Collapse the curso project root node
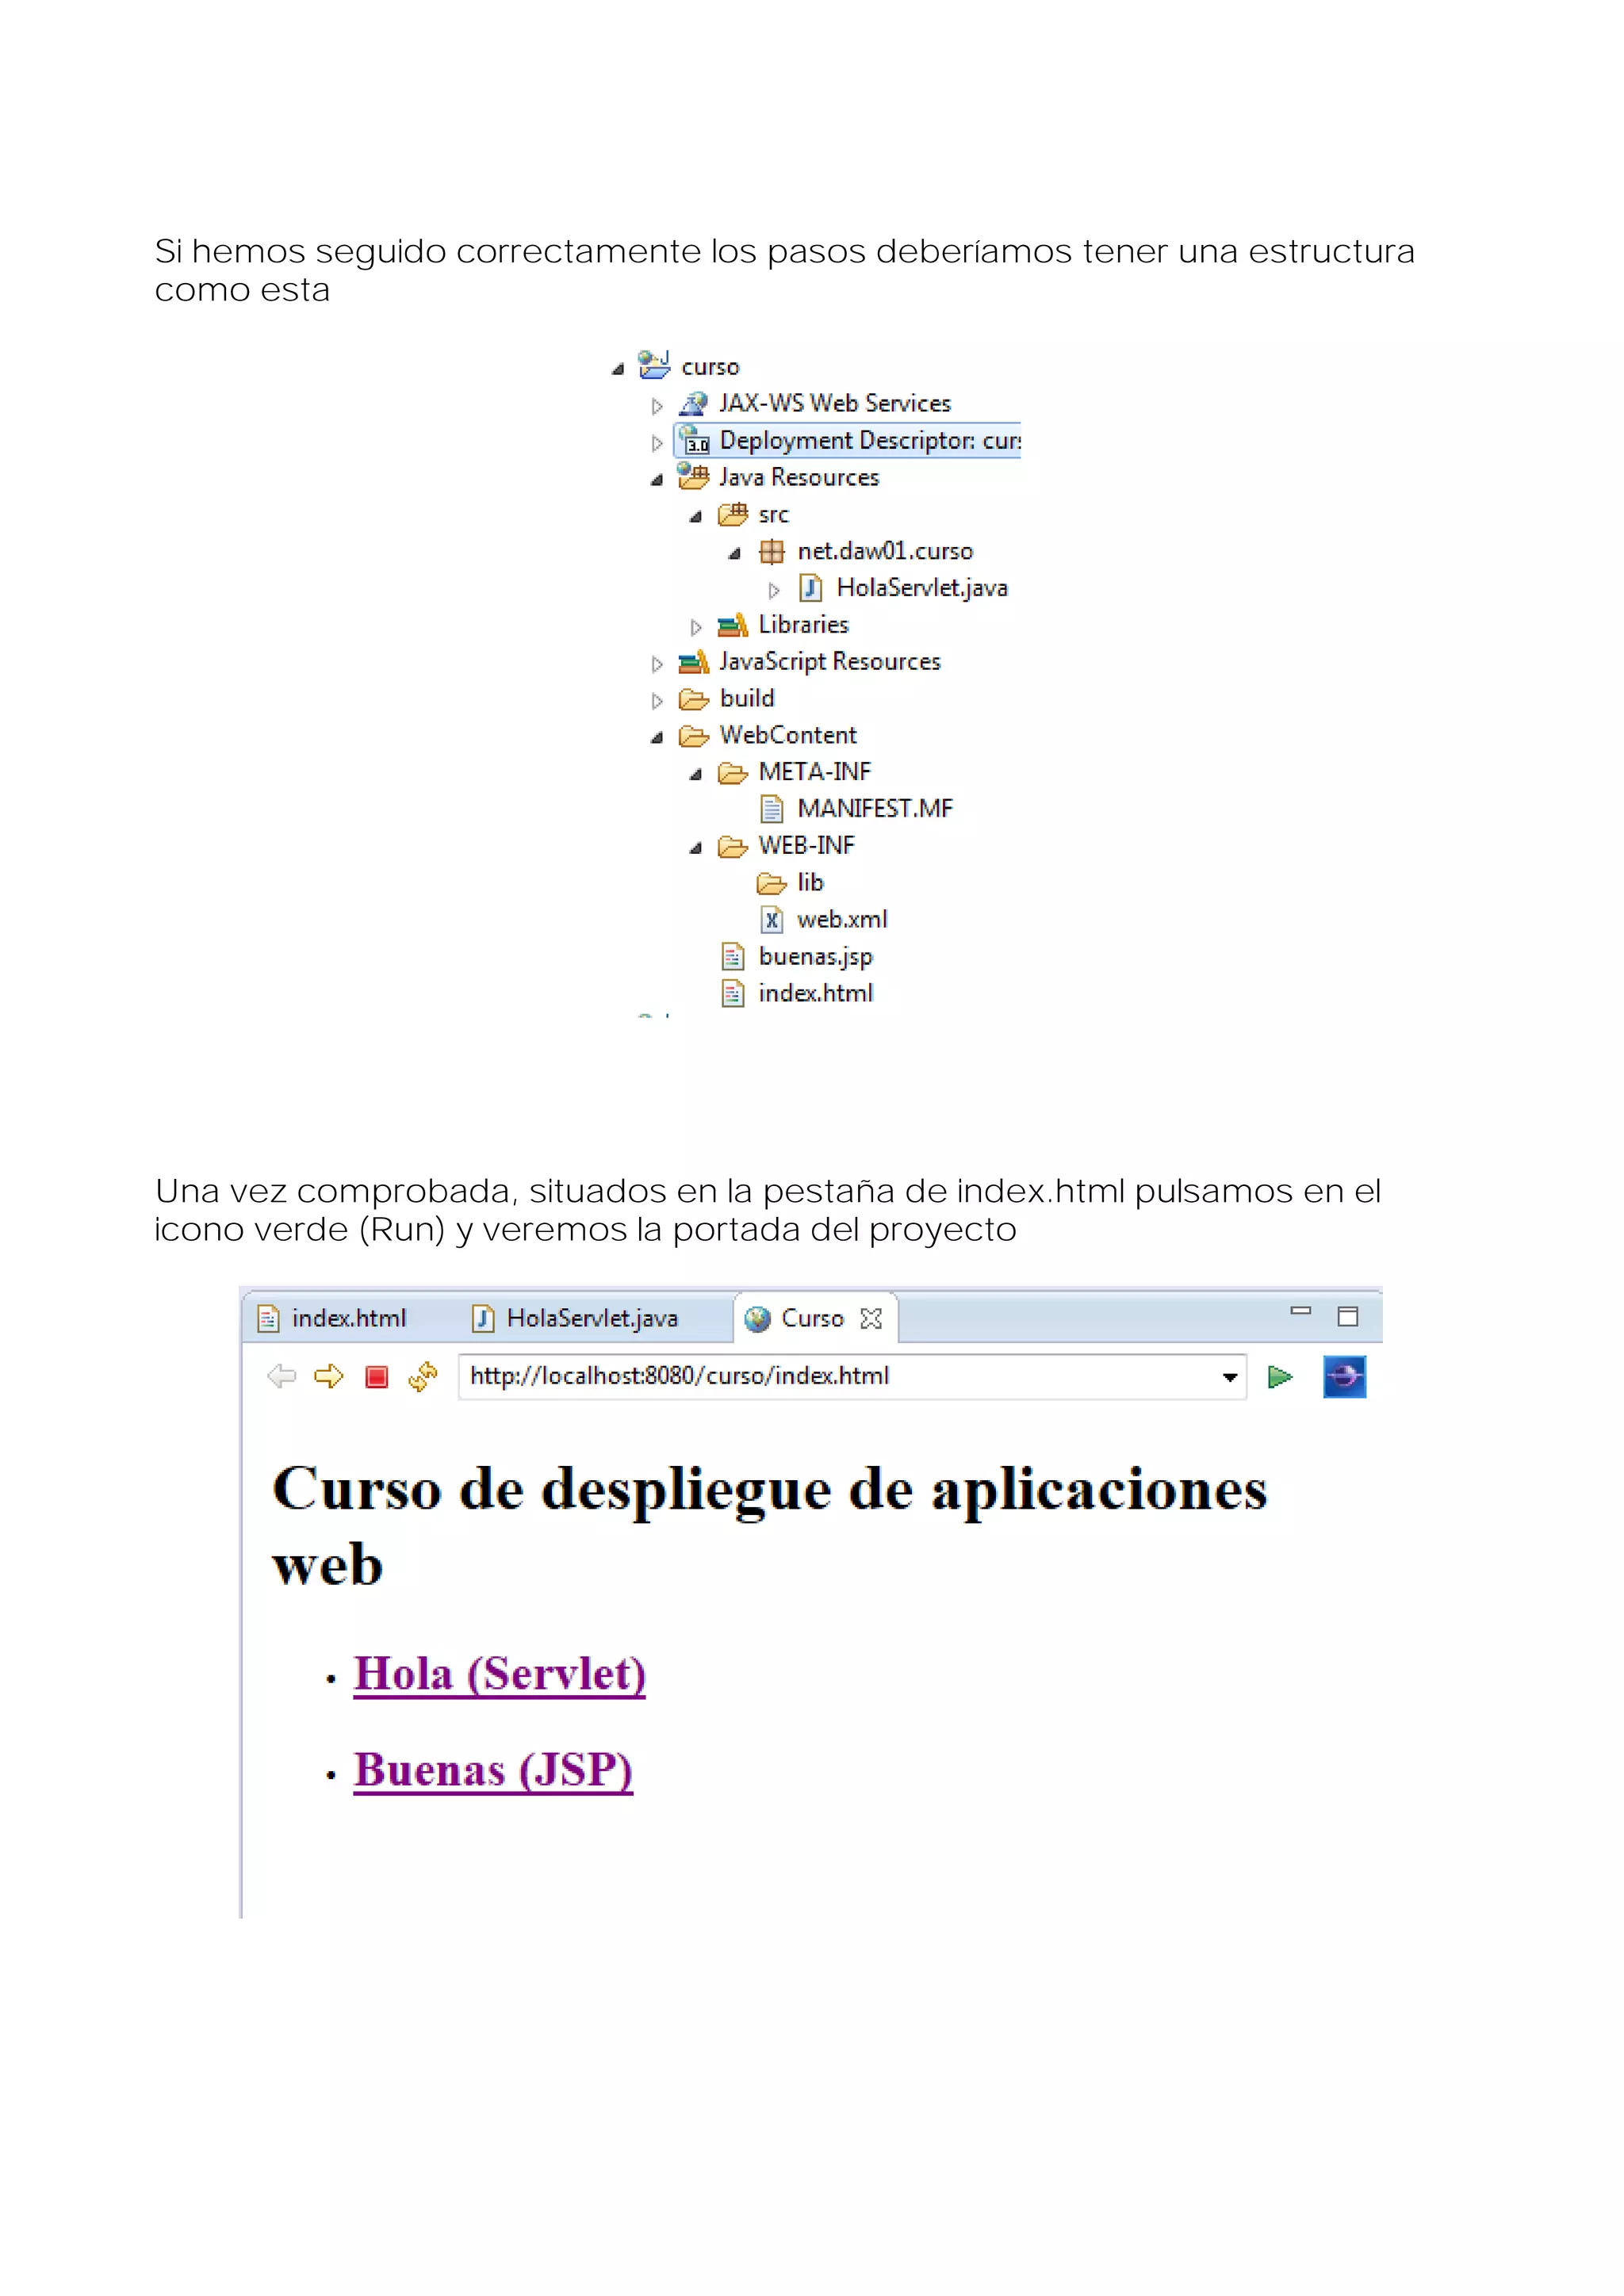 618,369
